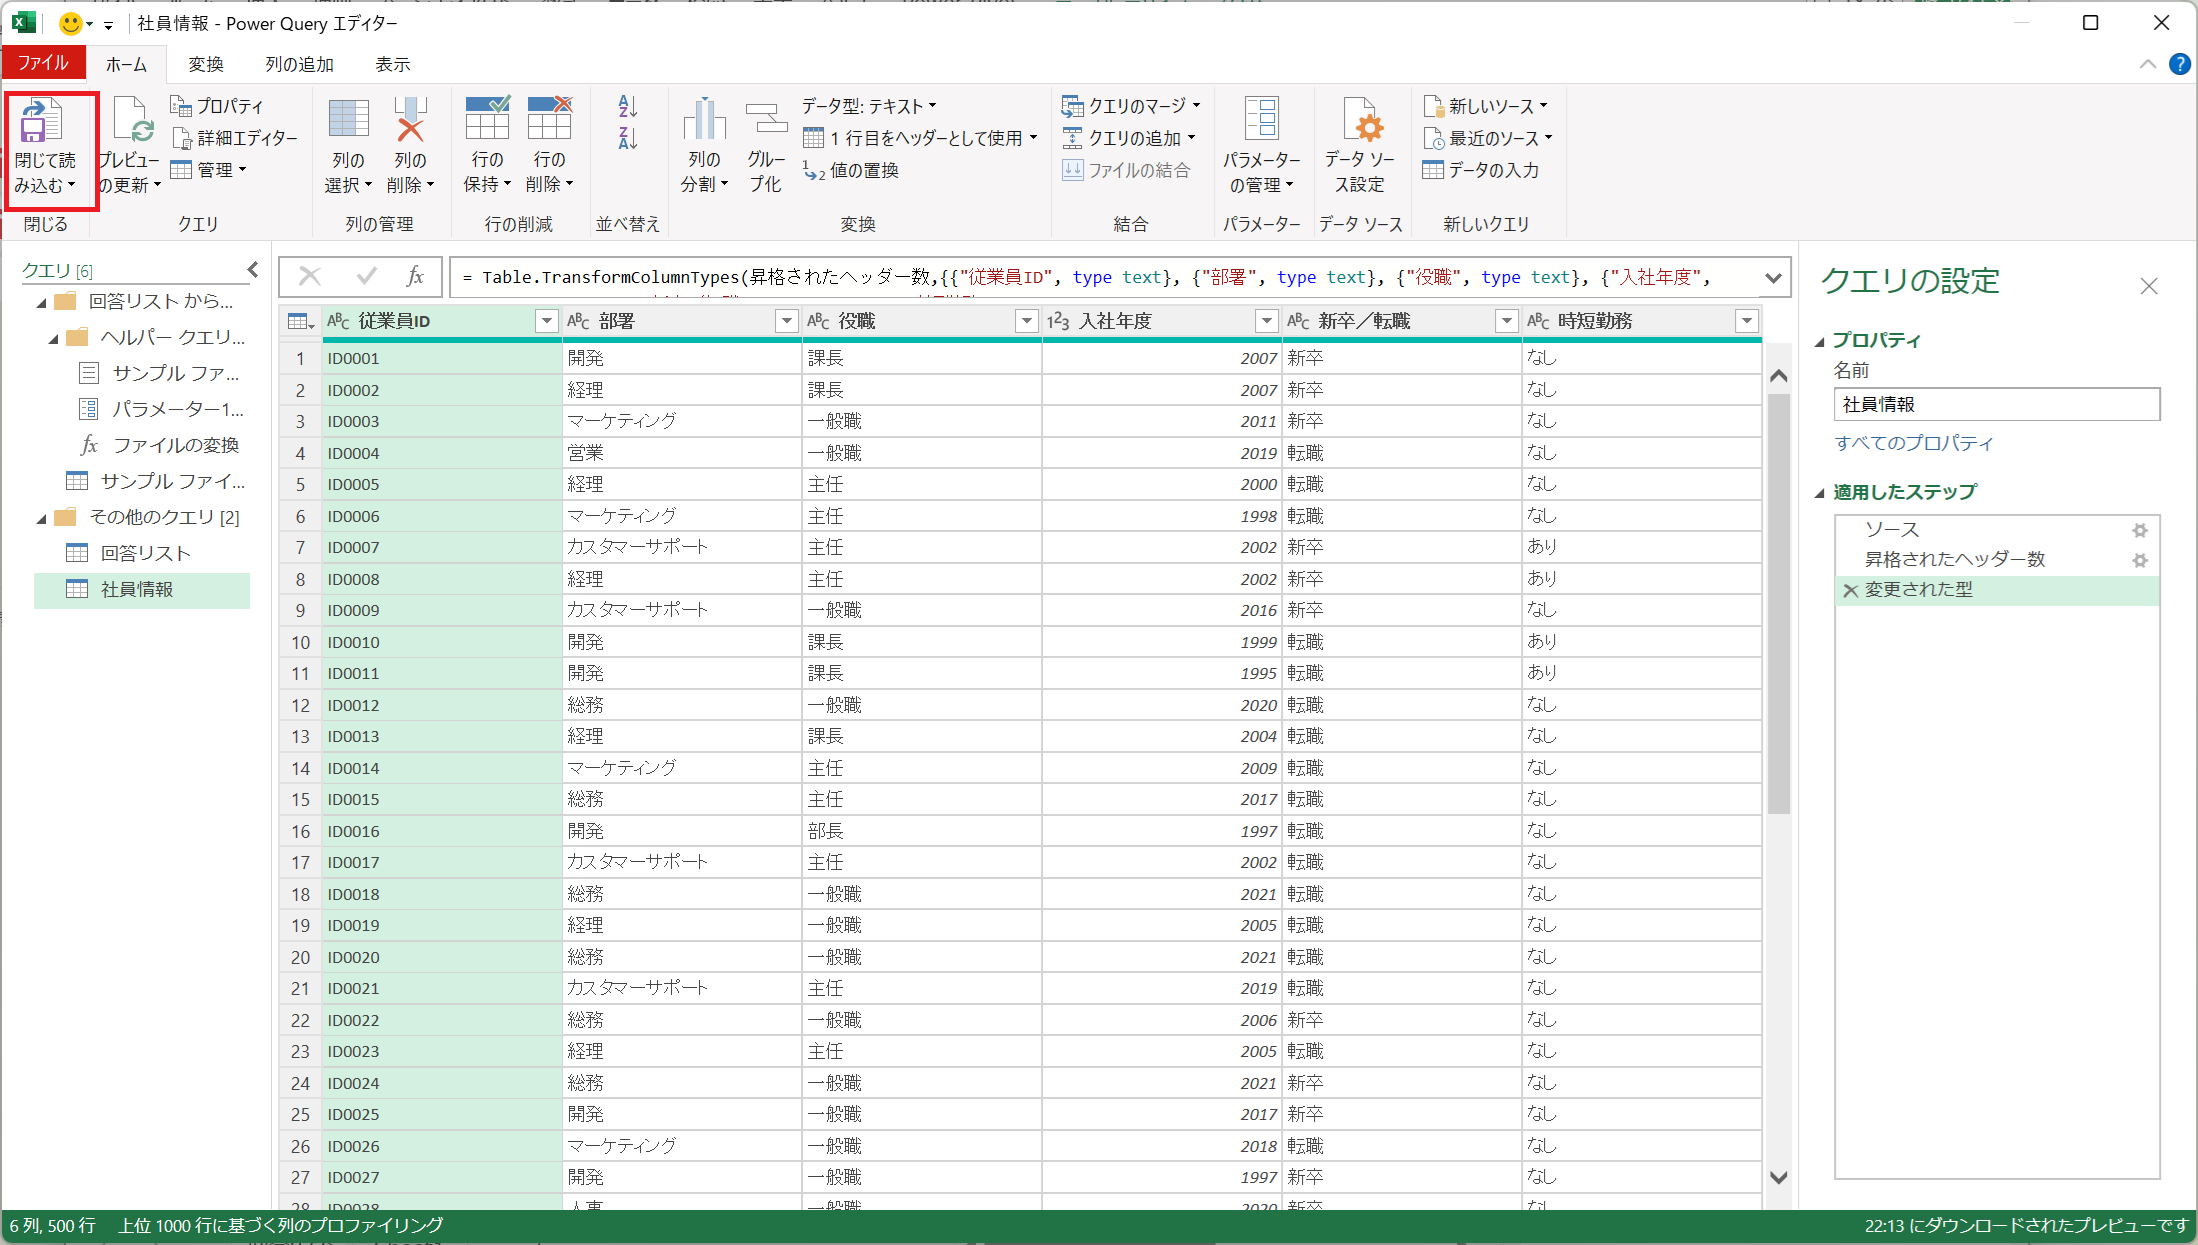Close the クエリの設定 pane
This screenshot has height=1245, width=2198.
pyautogui.click(x=2148, y=286)
